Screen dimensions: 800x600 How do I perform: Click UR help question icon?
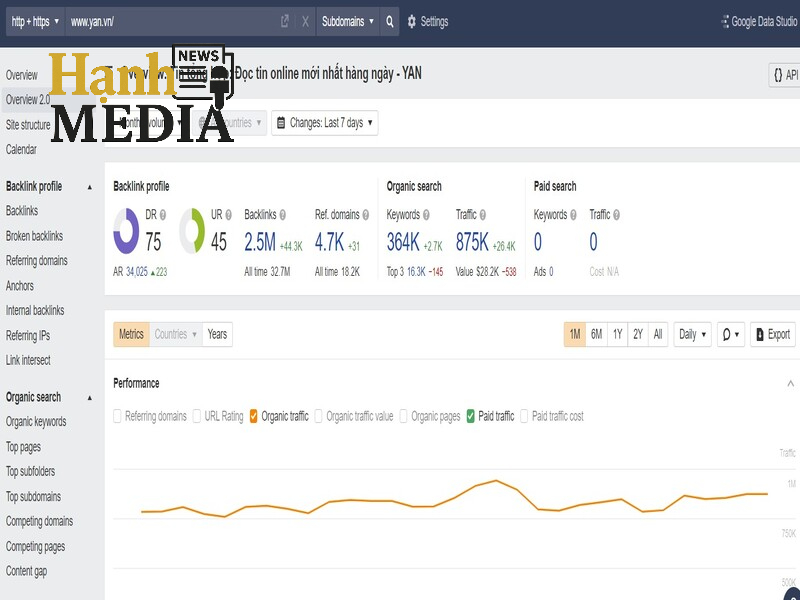pyautogui.click(x=229, y=215)
